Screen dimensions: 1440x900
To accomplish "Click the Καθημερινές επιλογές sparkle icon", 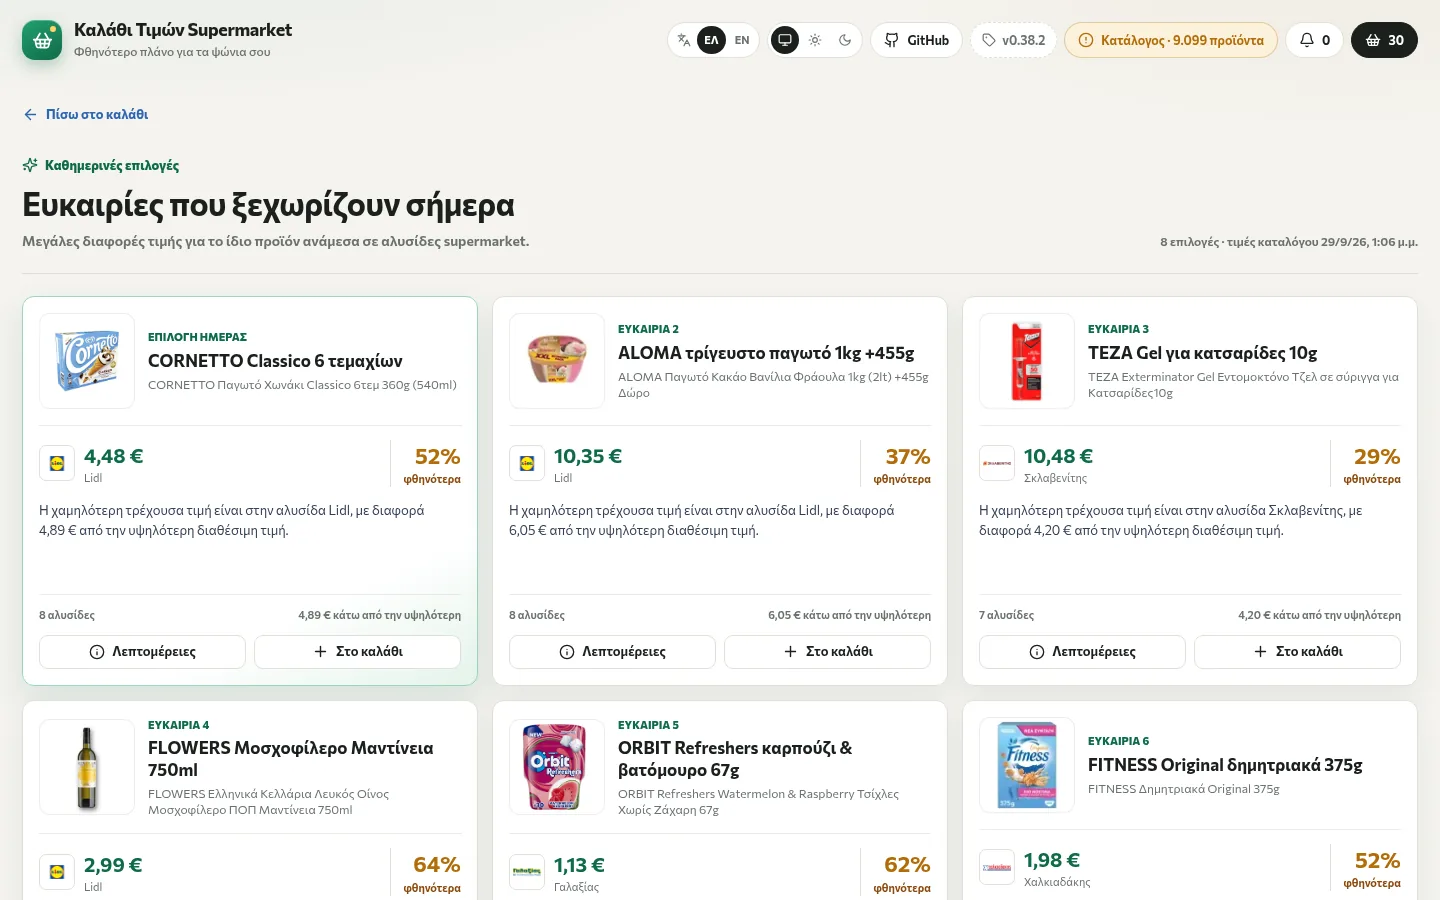I will pos(30,165).
